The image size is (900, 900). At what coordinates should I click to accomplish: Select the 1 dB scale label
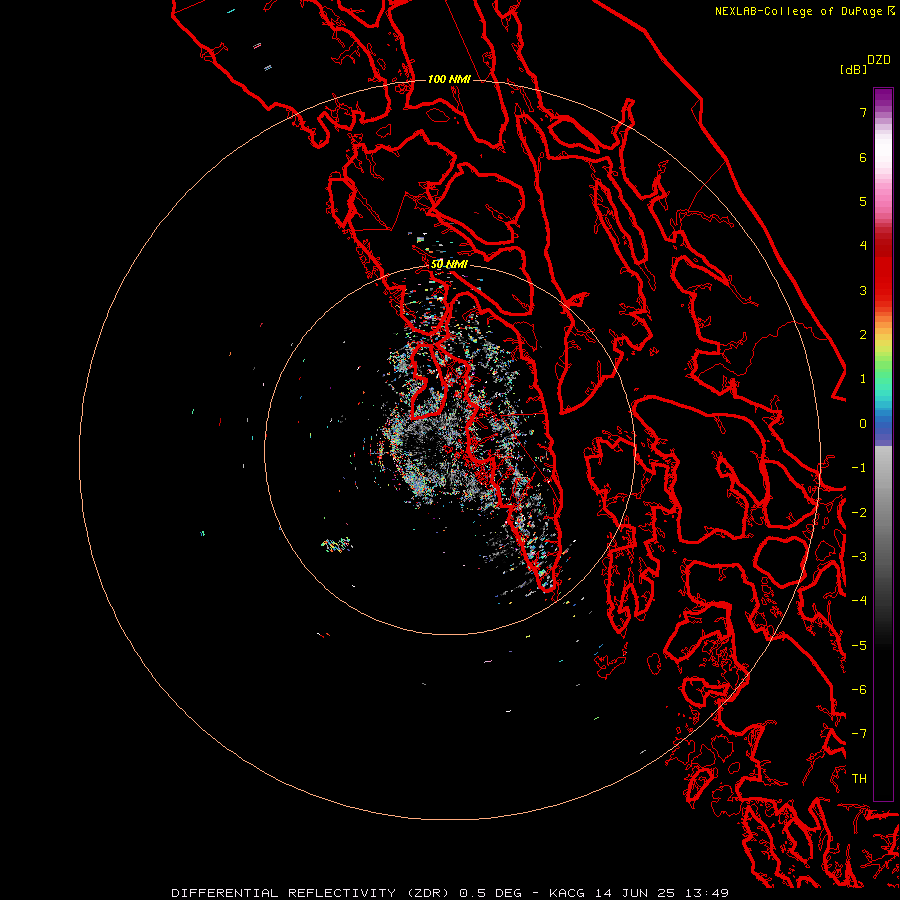click(x=863, y=379)
